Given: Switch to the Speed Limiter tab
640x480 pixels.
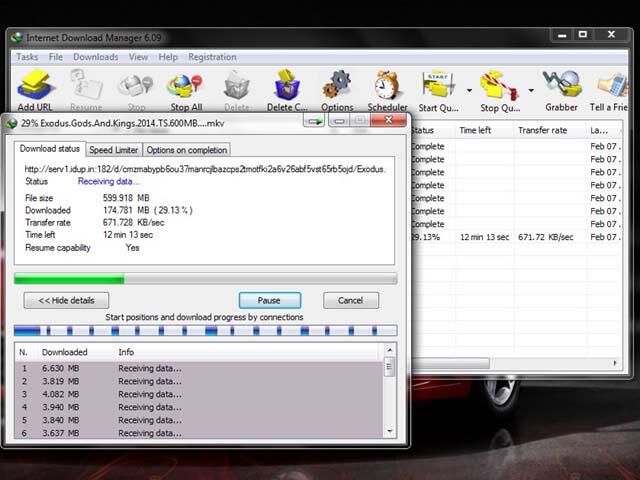Looking at the screenshot, I should [113, 150].
